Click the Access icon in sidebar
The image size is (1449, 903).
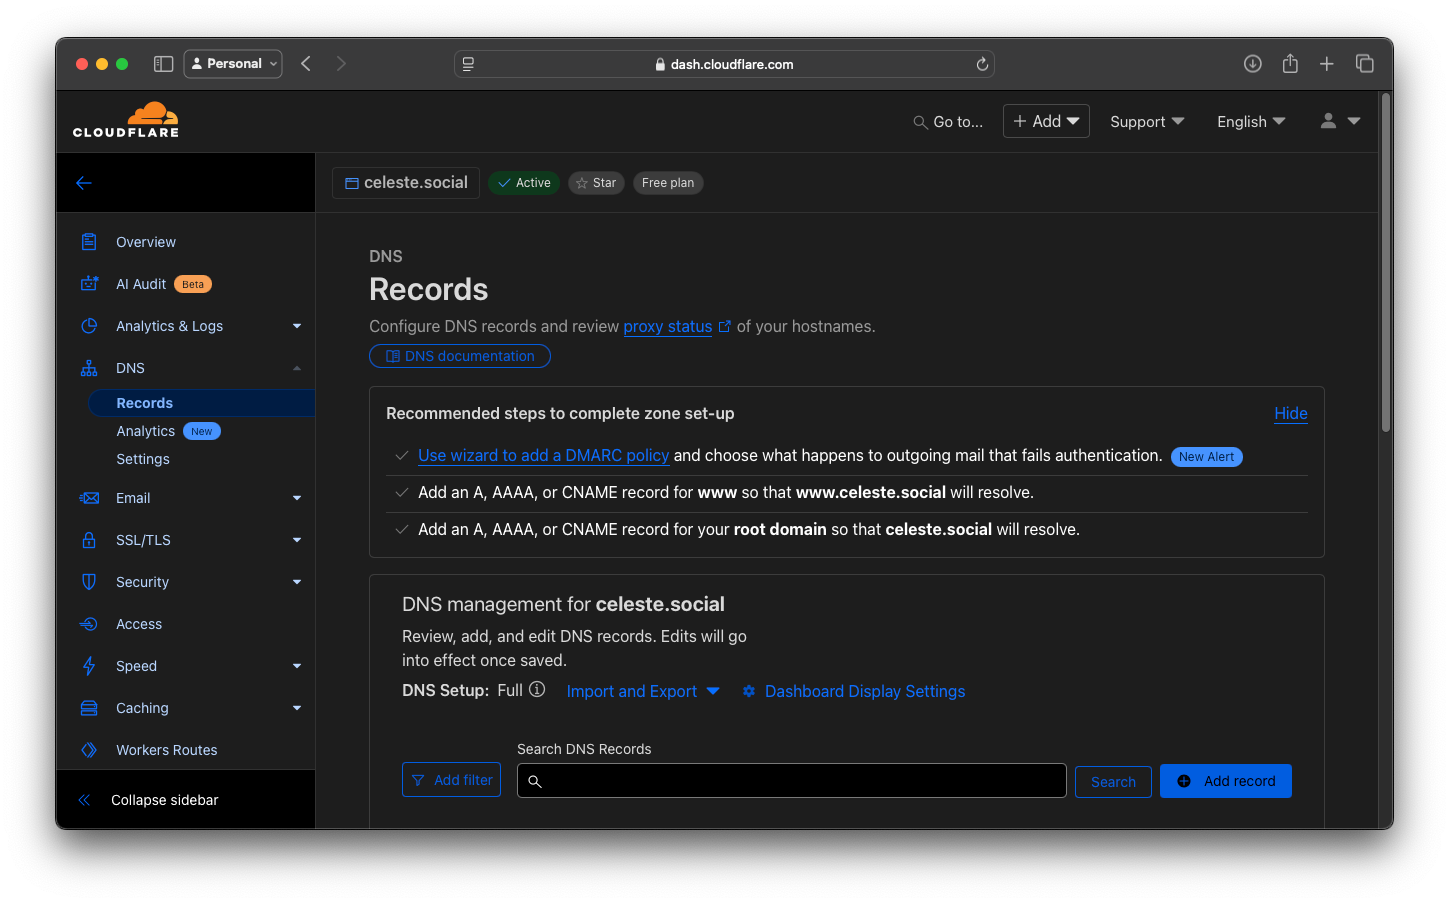tap(89, 624)
